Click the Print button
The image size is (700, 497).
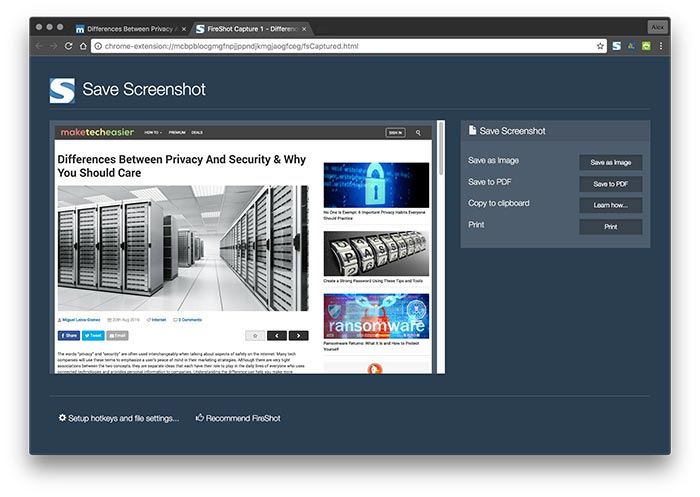(x=610, y=227)
